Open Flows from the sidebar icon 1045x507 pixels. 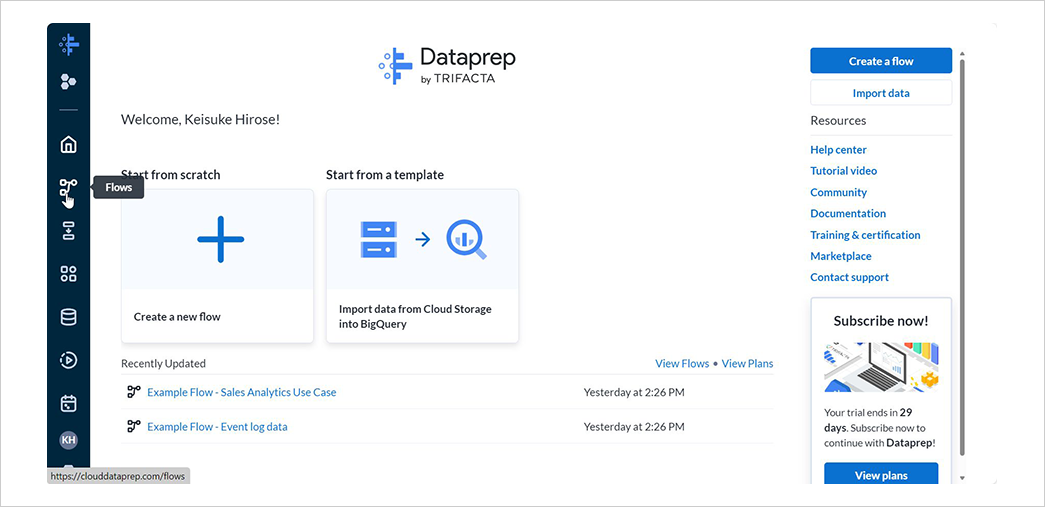coord(68,188)
